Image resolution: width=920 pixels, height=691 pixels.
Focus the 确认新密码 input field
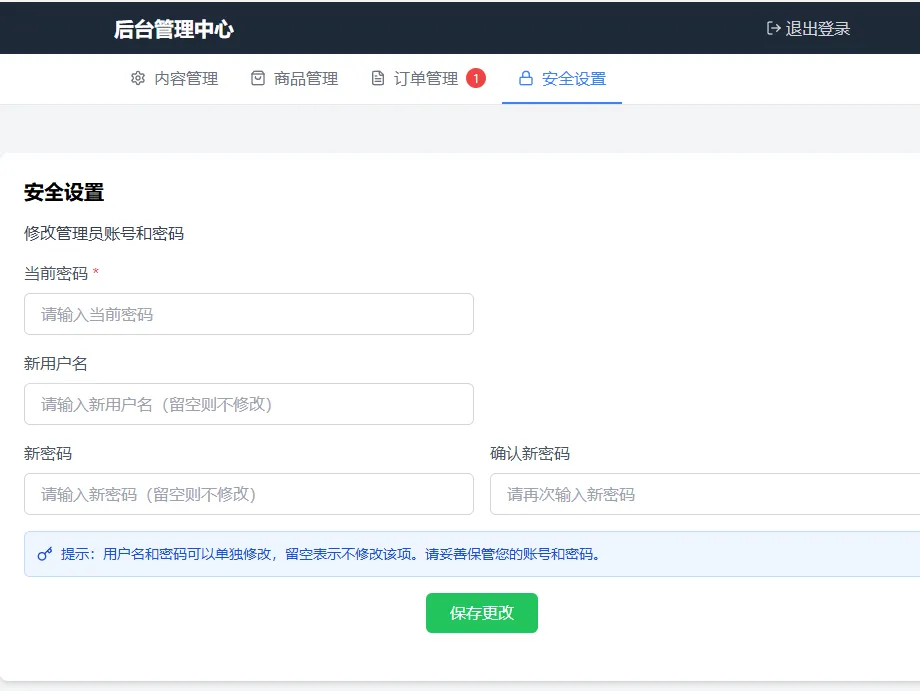(x=700, y=493)
